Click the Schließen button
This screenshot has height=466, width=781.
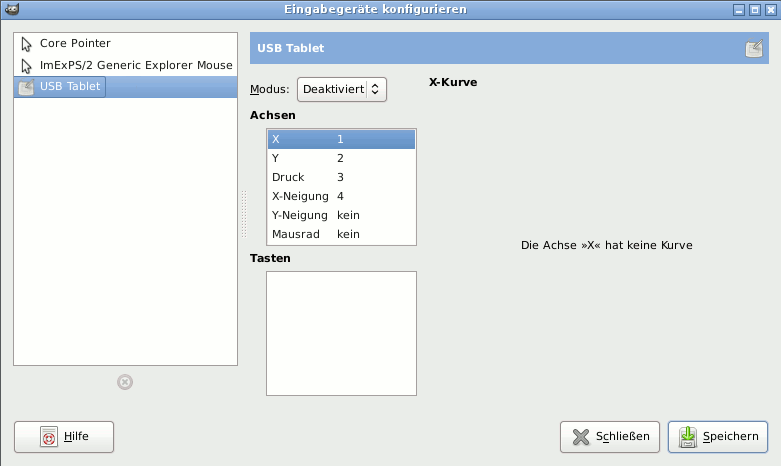click(610, 437)
